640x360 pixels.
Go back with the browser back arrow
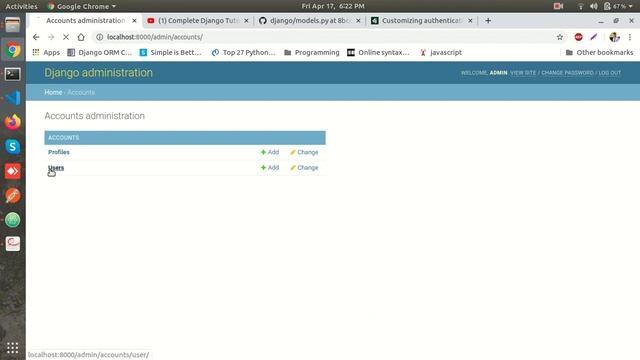point(36,37)
